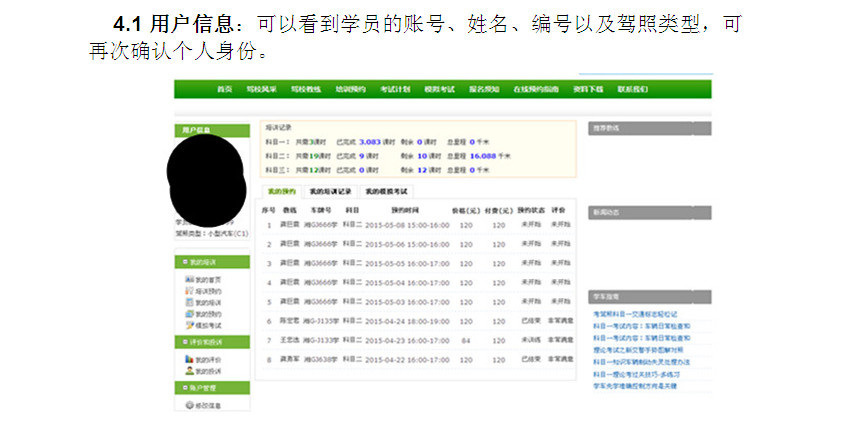Switch to the 我的模拟考试 tab
The image size is (846, 432).
385,190
